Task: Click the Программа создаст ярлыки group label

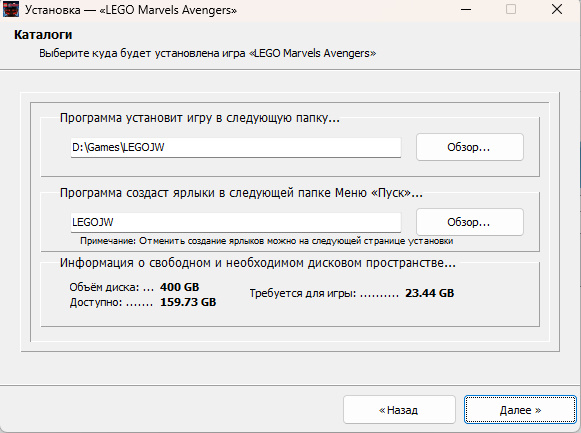Action: pos(241,193)
